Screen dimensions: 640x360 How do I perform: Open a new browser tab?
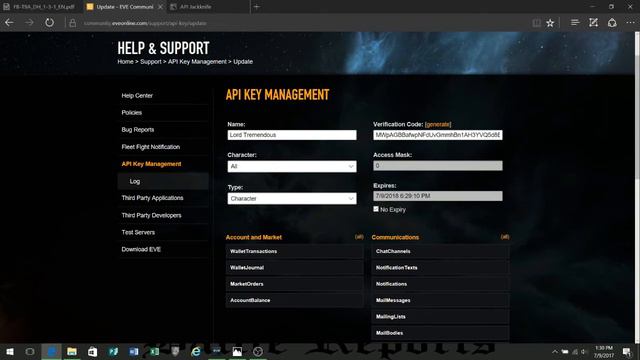(256, 7)
